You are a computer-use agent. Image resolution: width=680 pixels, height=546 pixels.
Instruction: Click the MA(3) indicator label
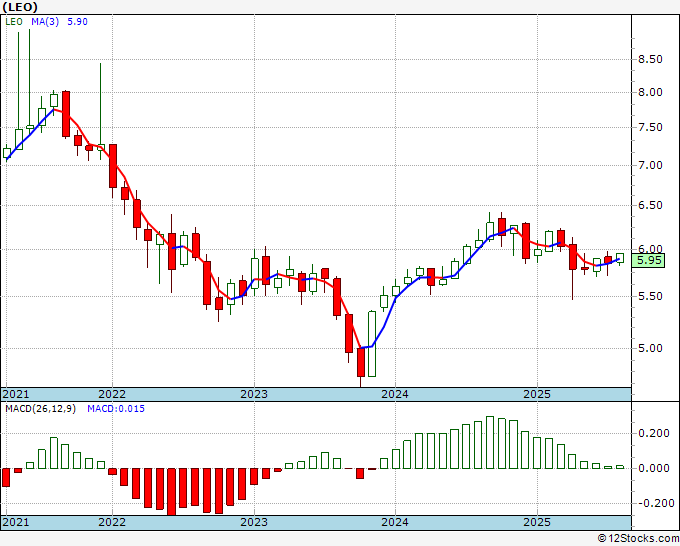click(45, 22)
